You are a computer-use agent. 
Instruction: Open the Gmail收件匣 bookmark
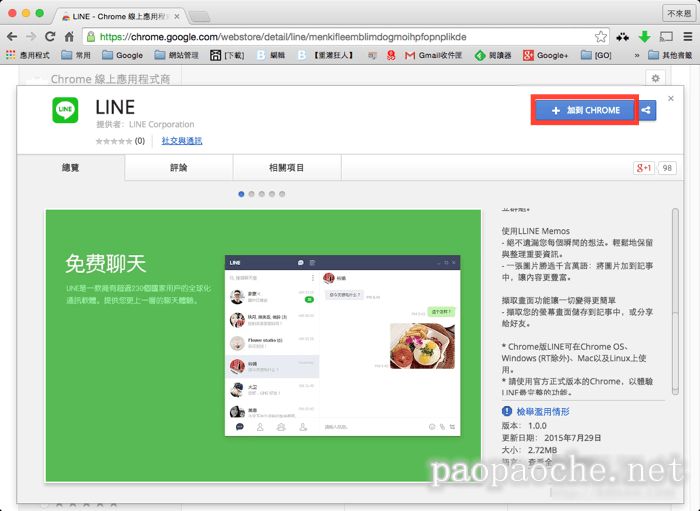click(x=433, y=55)
